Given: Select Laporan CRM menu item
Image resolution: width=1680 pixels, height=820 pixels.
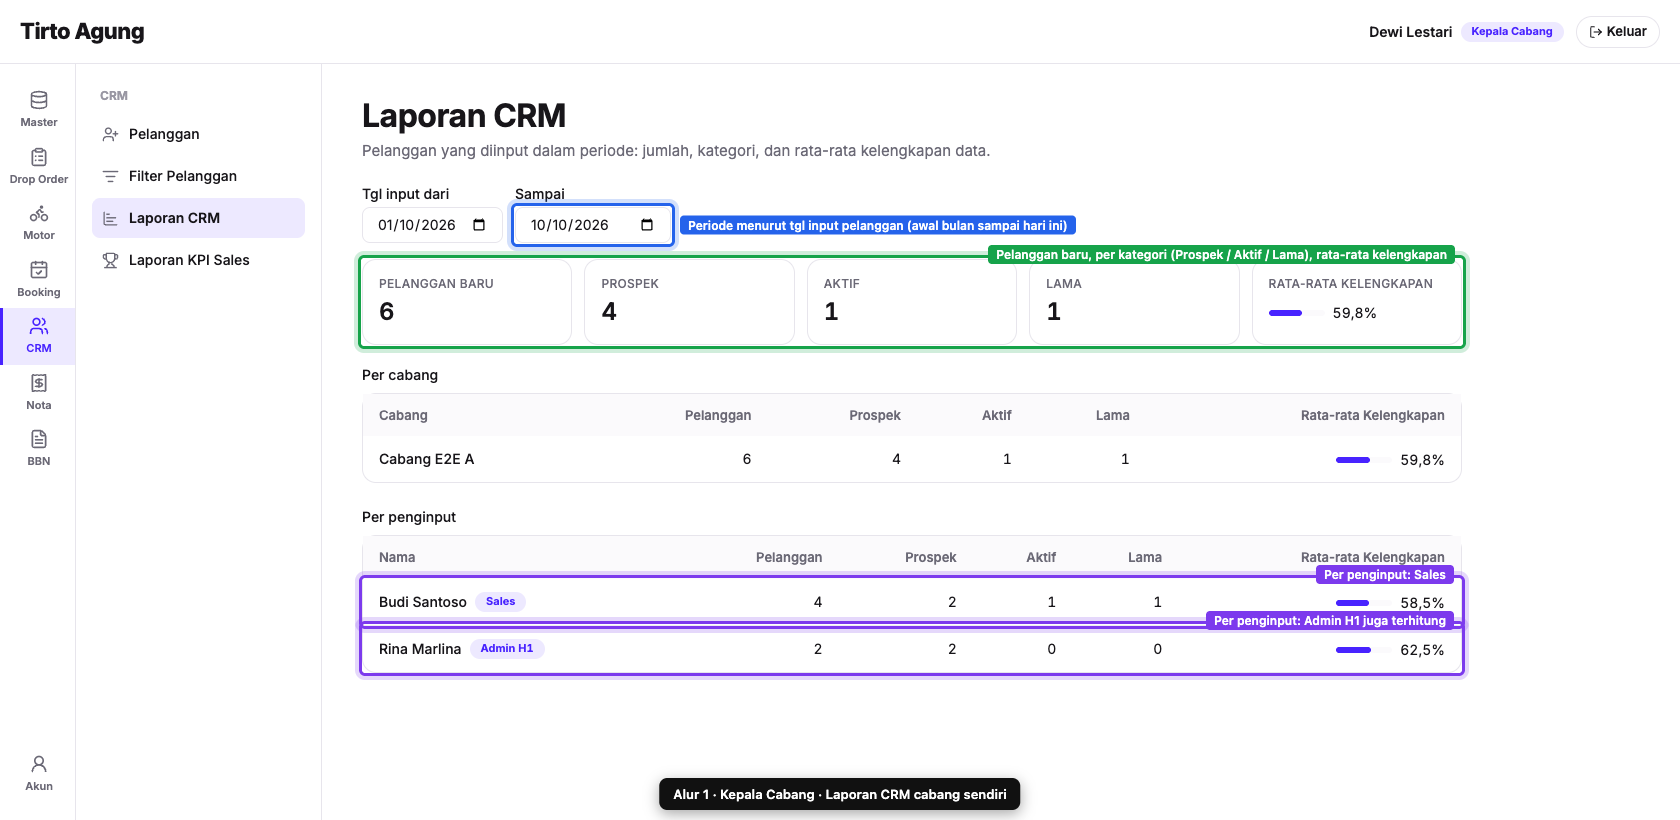Looking at the screenshot, I should click(x=198, y=218).
